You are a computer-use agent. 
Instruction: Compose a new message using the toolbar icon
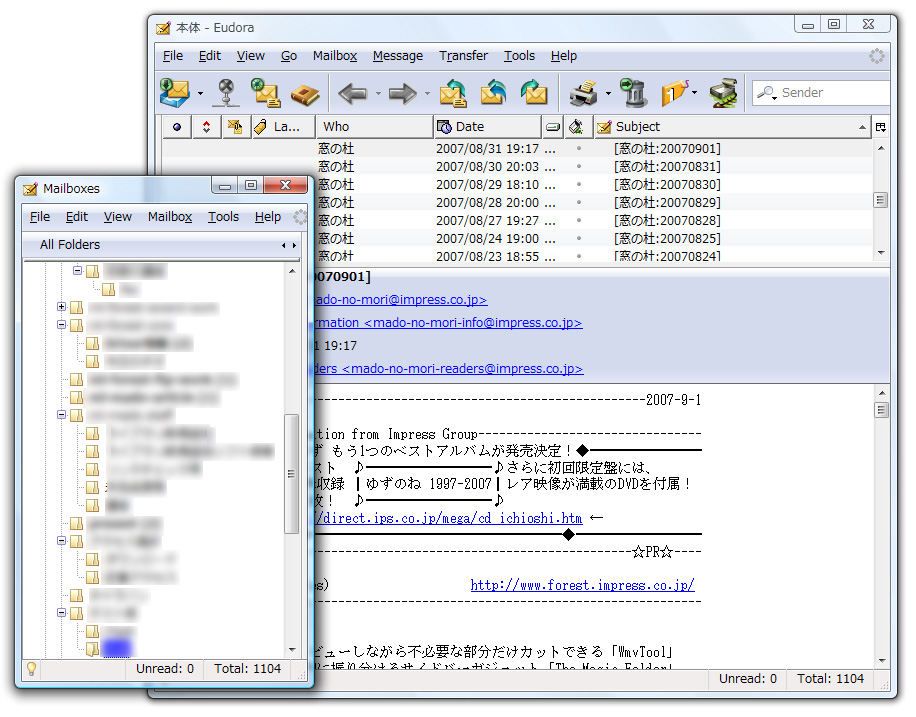coord(264,92)
